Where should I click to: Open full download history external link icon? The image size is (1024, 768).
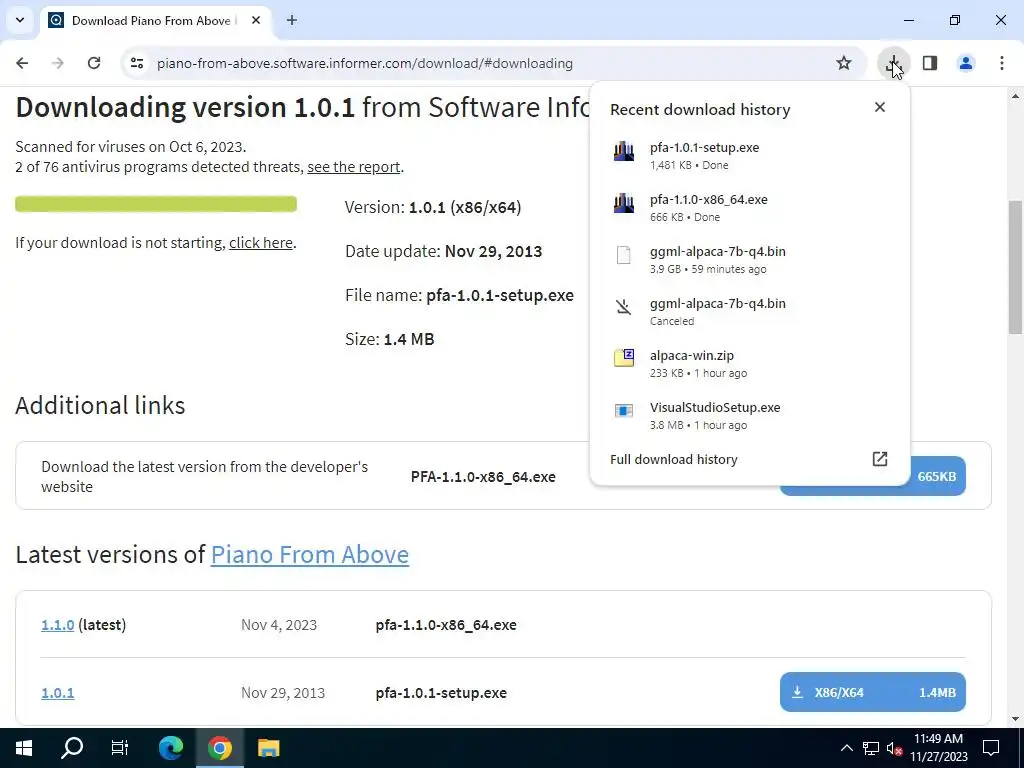pyautogui.click(x=880, y=459)
